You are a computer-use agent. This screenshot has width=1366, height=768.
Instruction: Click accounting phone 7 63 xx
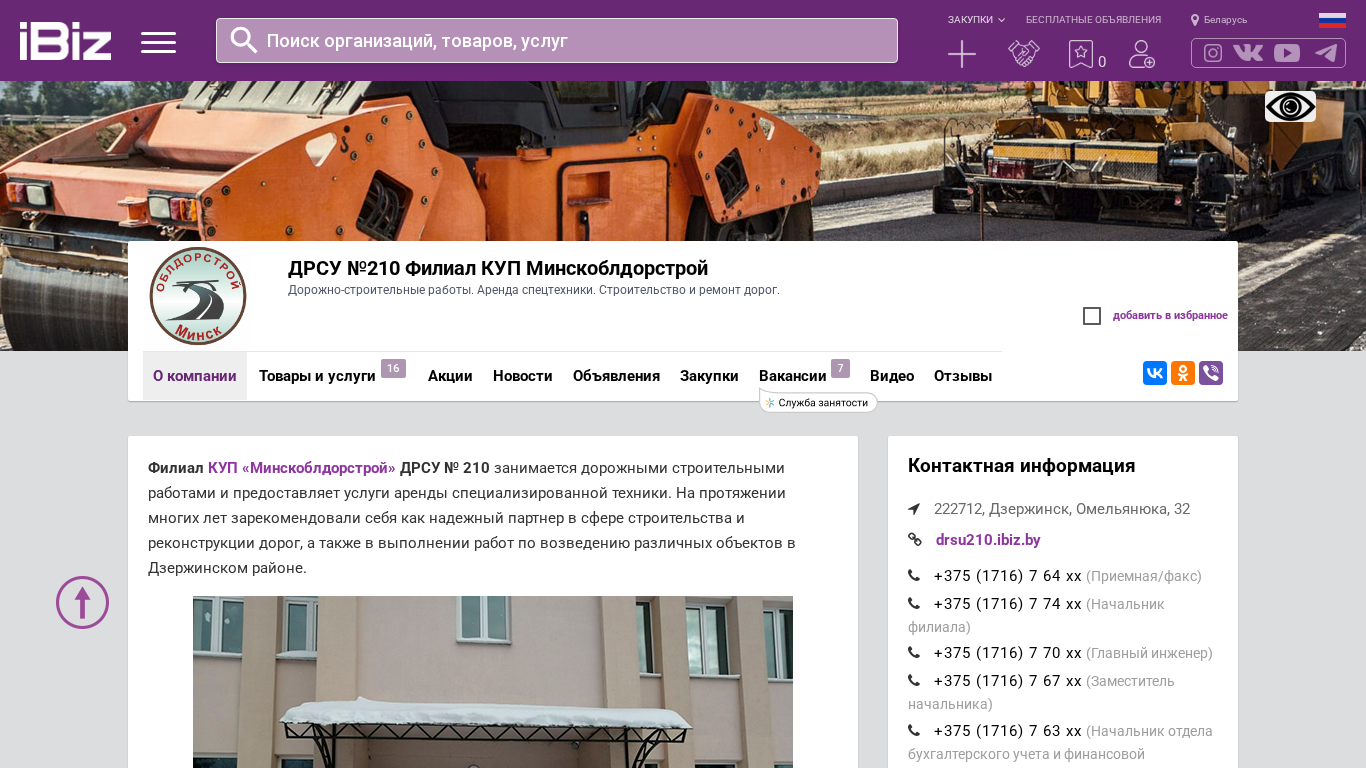pyautogui.click(x=1008, y=731)
